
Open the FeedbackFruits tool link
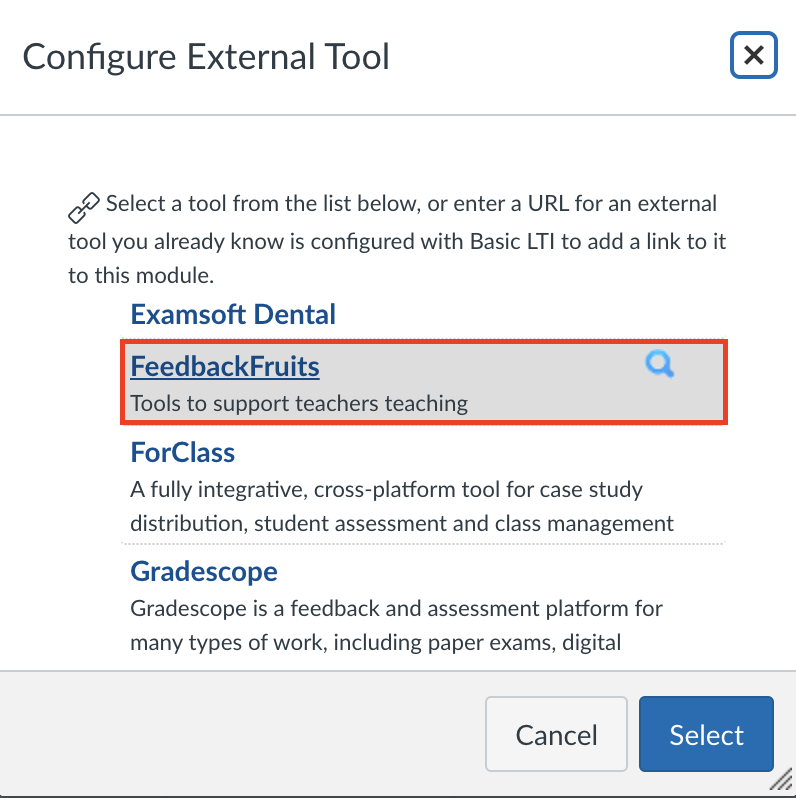tap(225, 367)
